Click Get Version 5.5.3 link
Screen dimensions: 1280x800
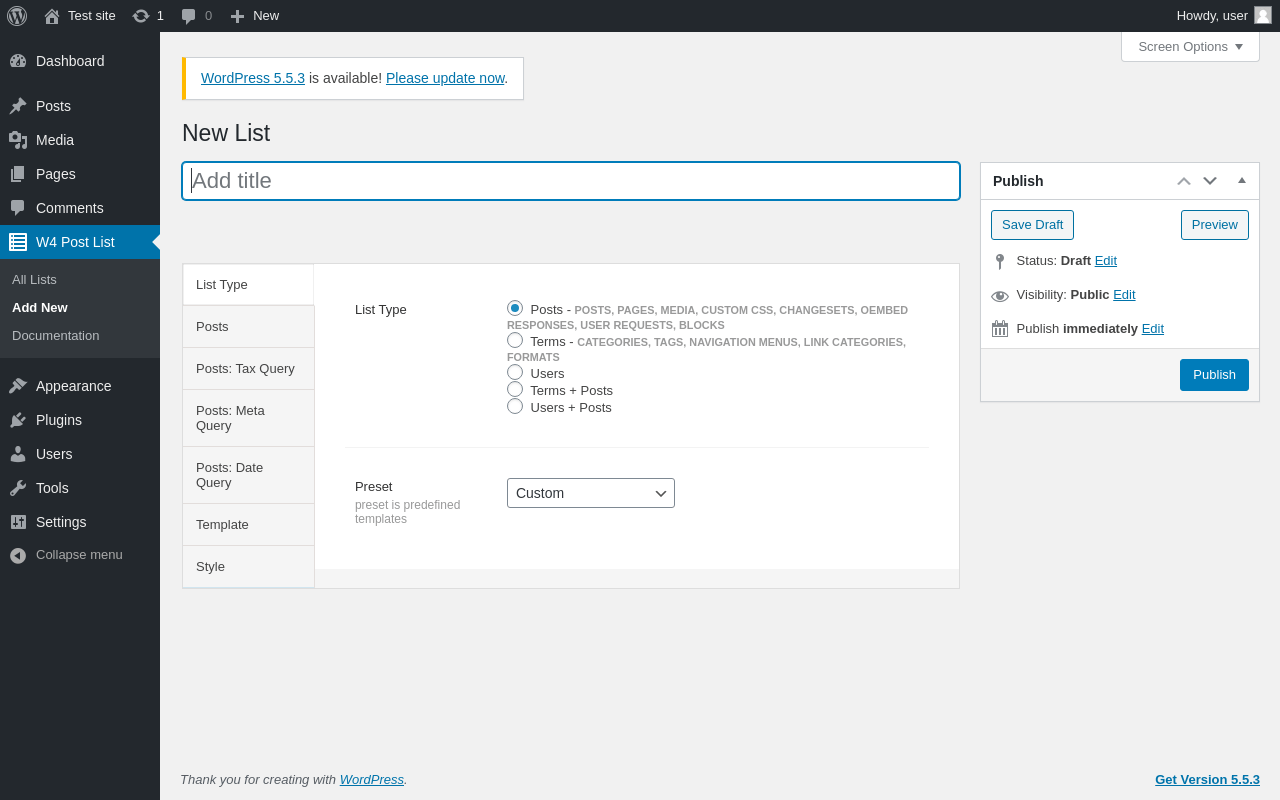tap(1207, 780)
